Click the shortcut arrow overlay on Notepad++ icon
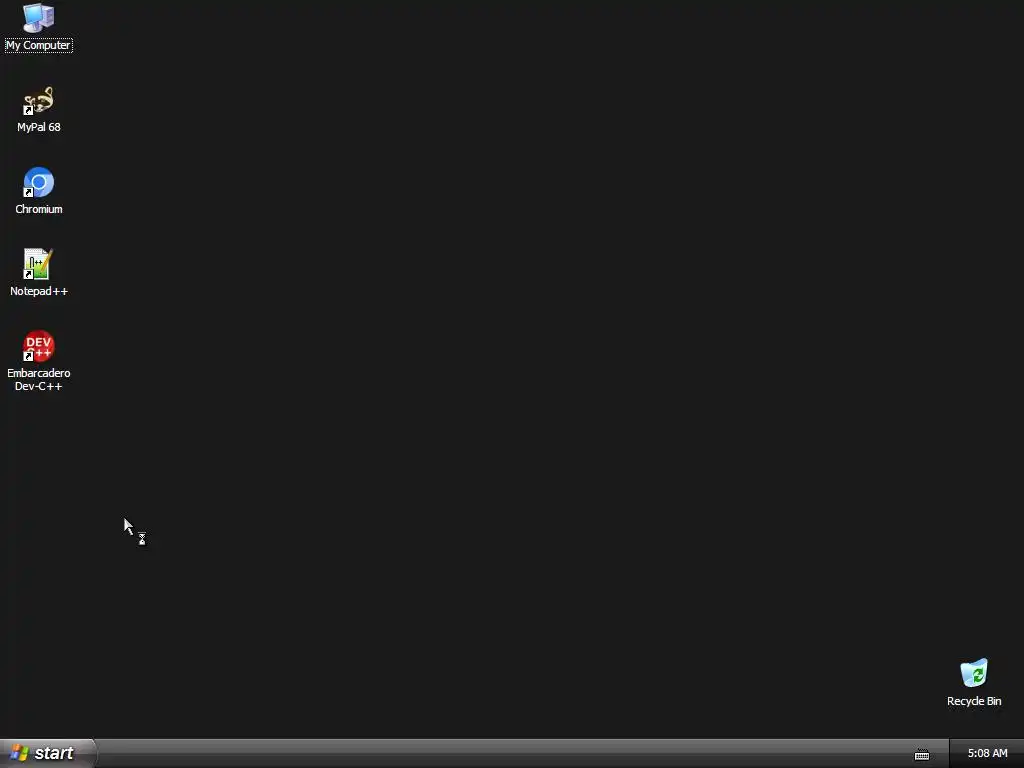Viewport: 1024px width, 768px height. tap(28, 275)
